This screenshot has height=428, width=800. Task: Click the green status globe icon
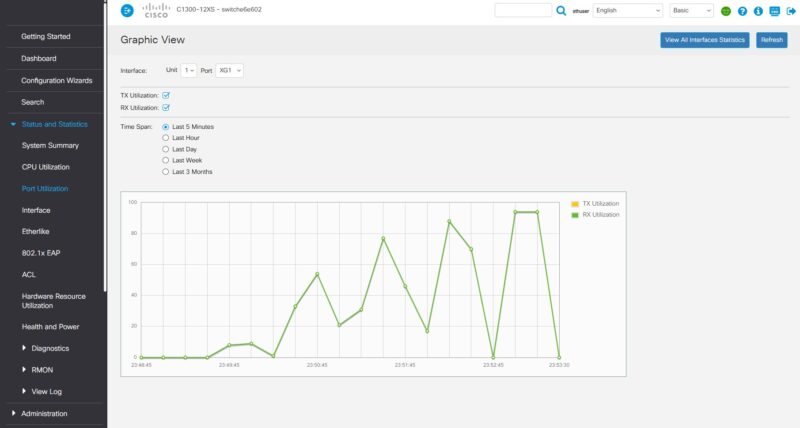tap(726, 11)
